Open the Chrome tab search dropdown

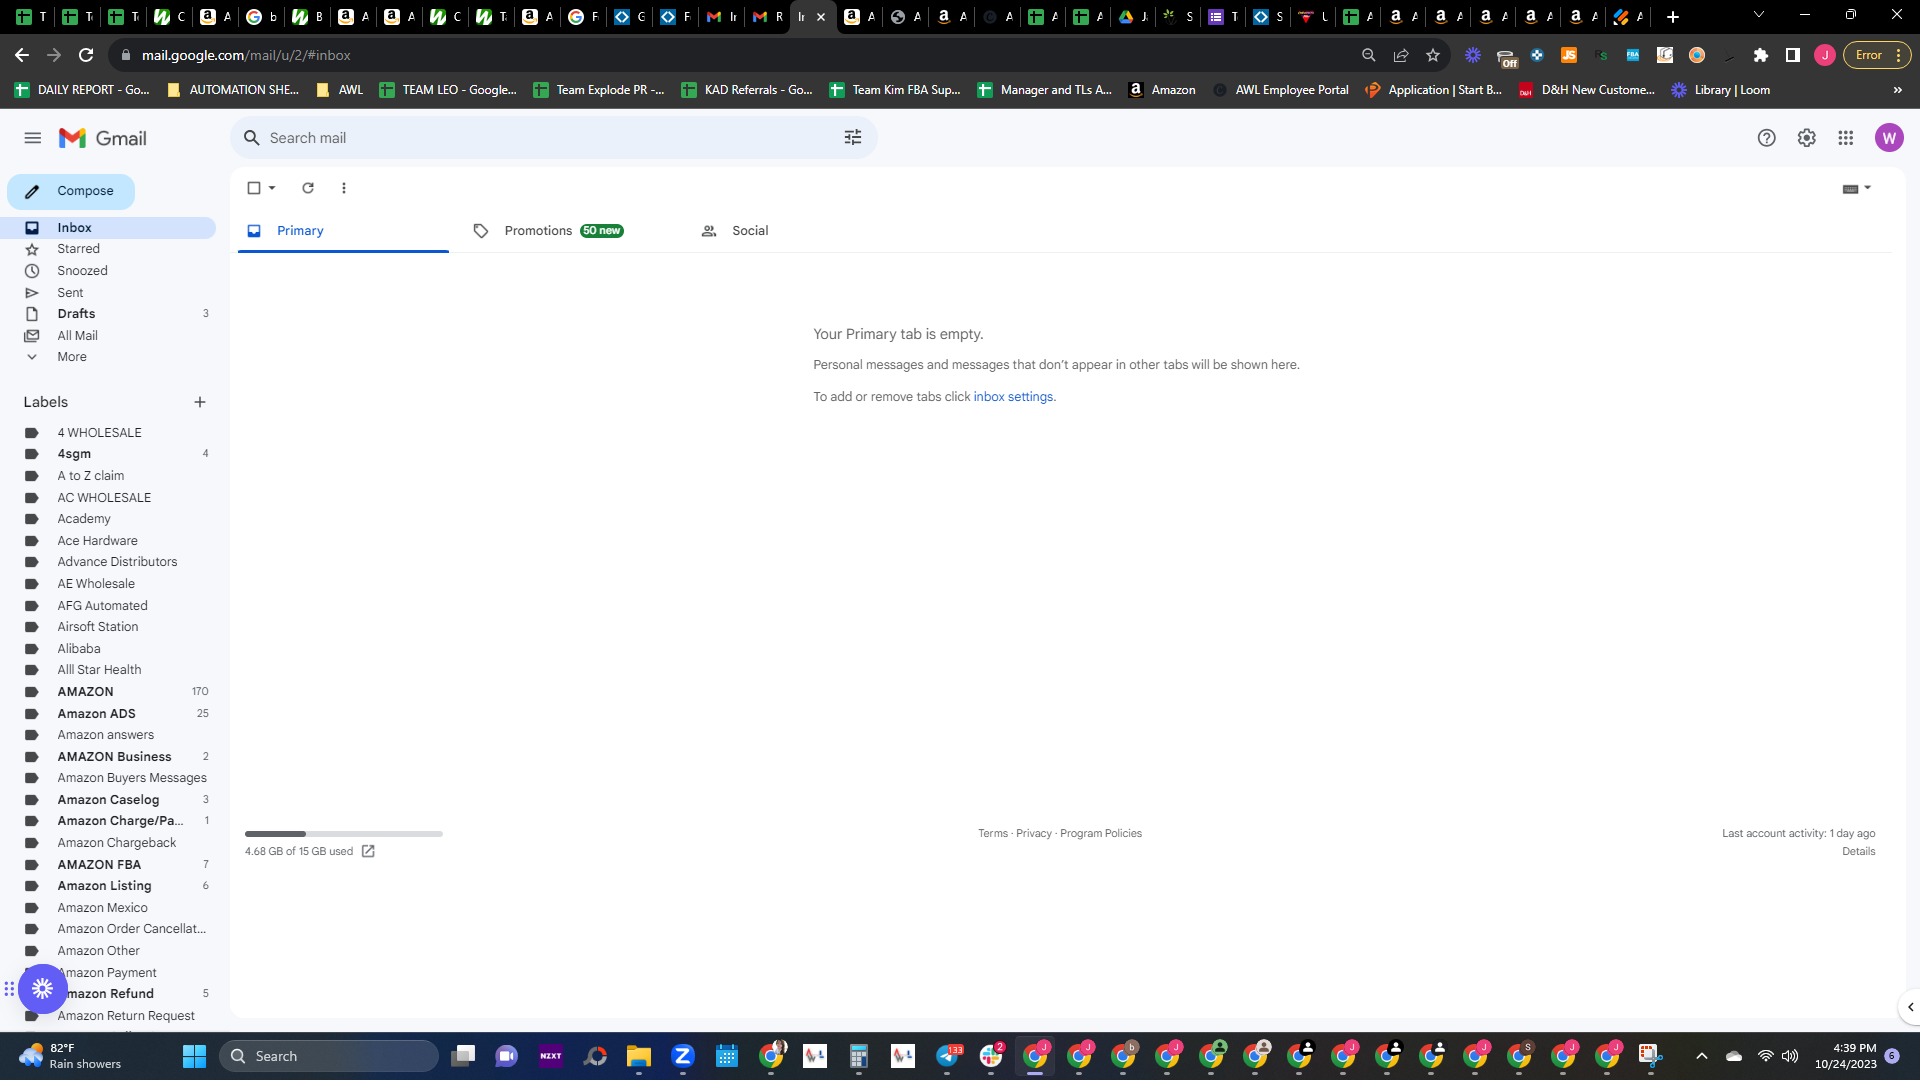(1759, 16)
